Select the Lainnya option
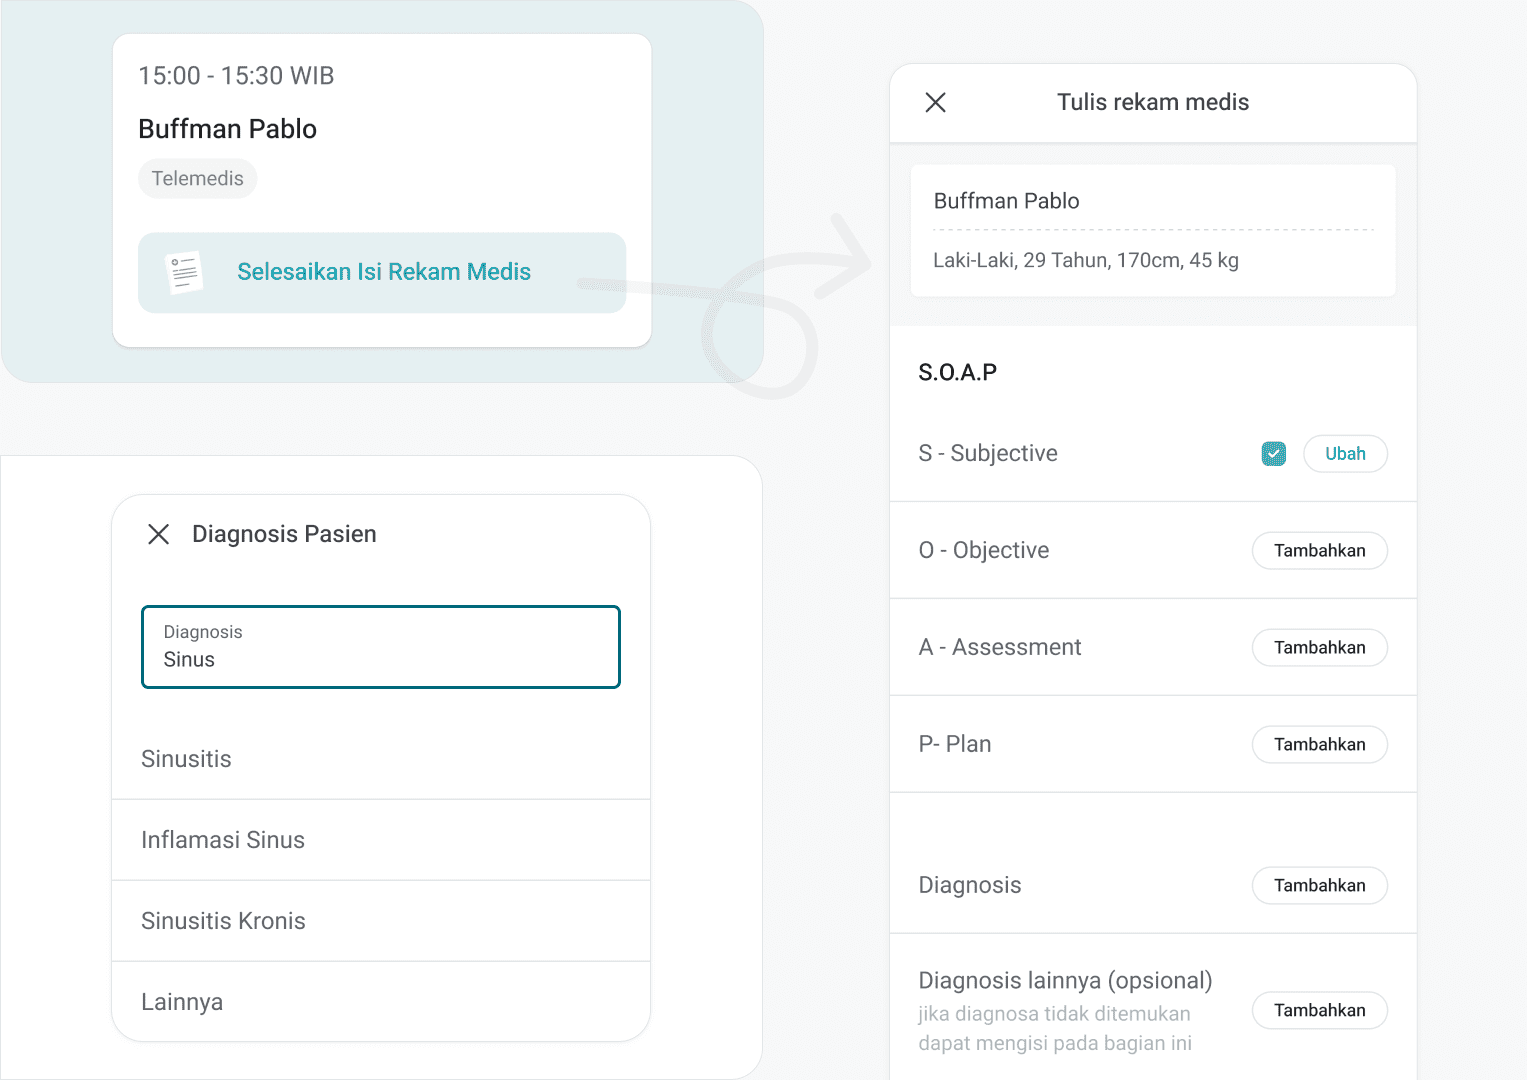The width and height of the screenshot is (1527, 1080). [182, 1002]
